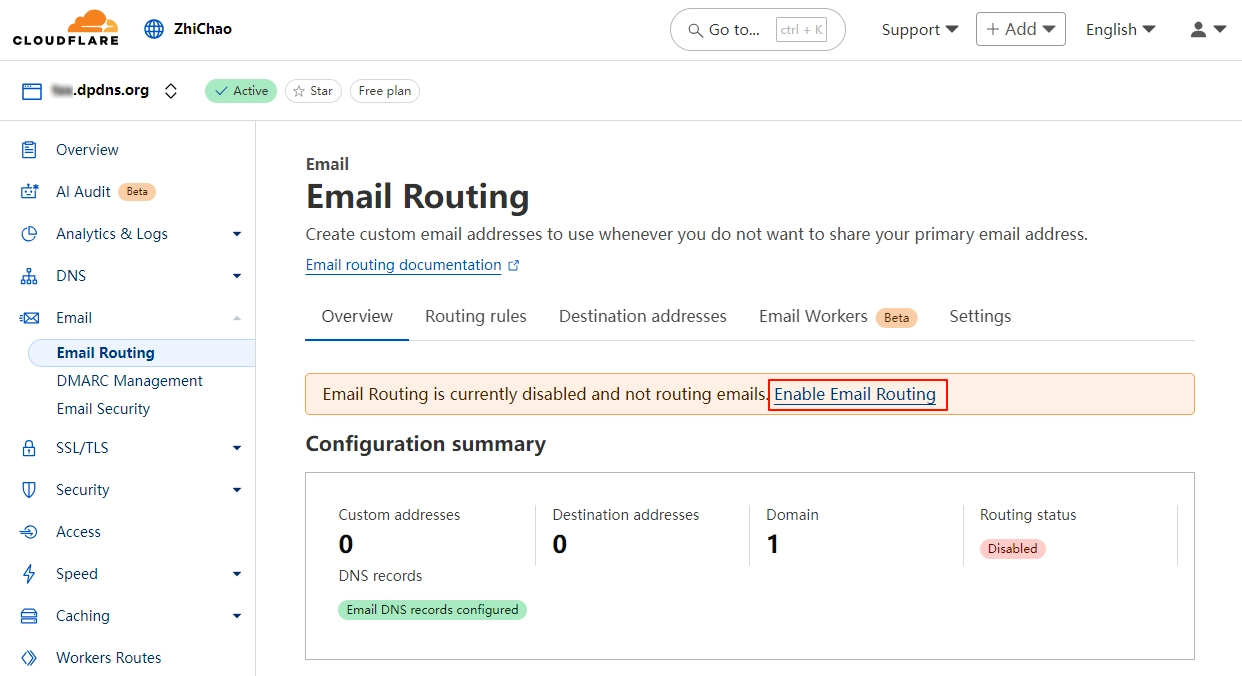The height and width of the screenshot is (676, 1242).
Task: Click the SSL/TLS padlock icon
Action: [x=29, y=448]
